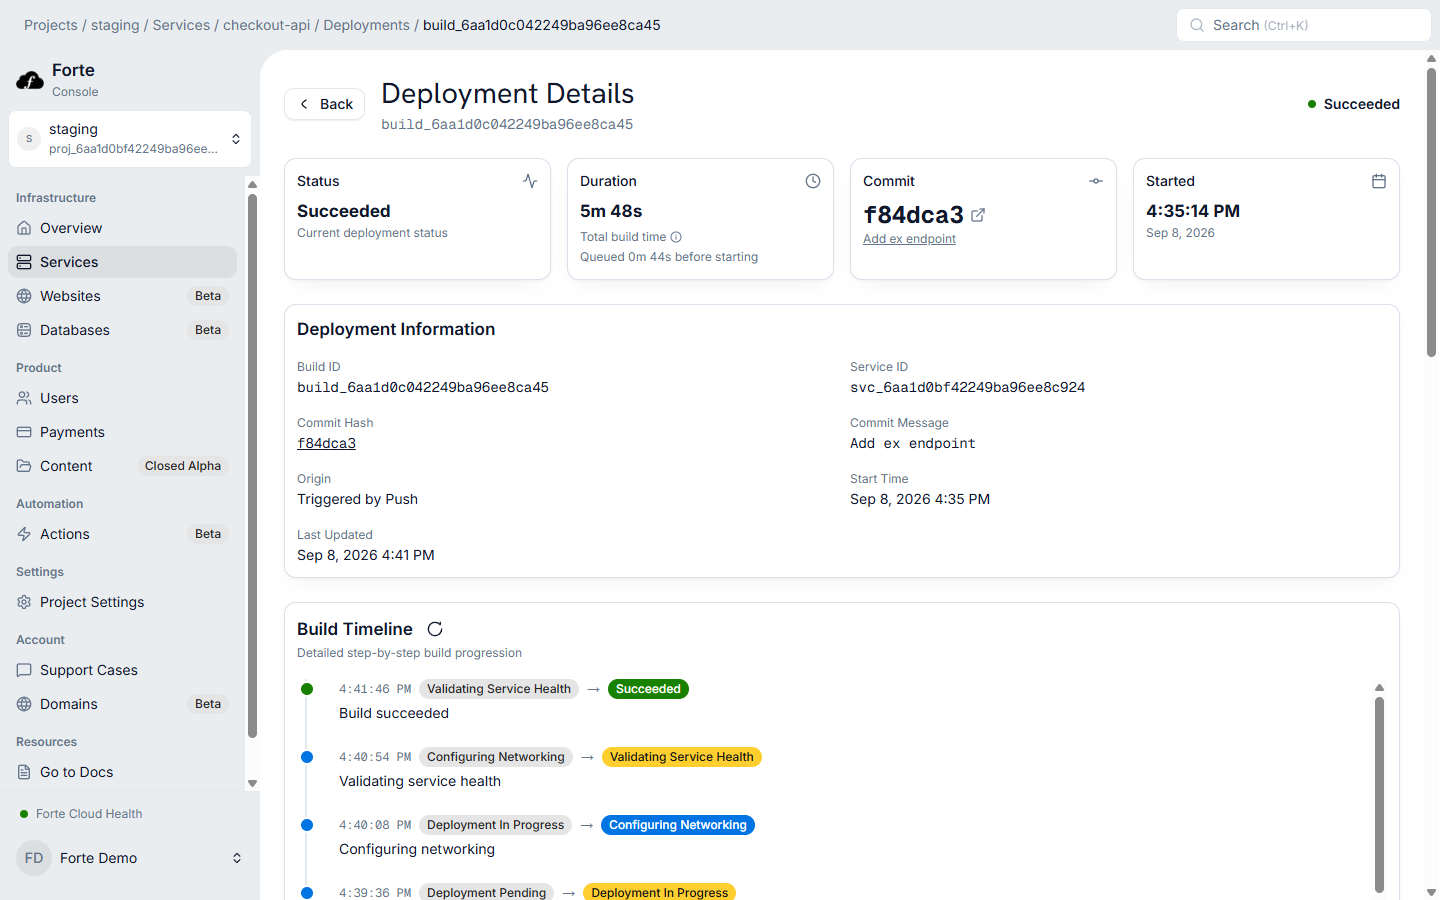Click the search magnifier icon
The height and width of the screenshot is (900, 1440).
[1197, 25]
